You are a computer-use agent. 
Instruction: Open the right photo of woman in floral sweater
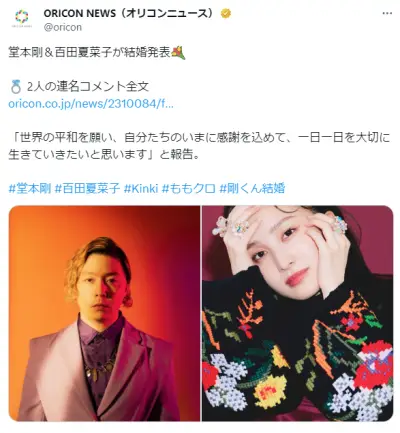coord(298,313)
